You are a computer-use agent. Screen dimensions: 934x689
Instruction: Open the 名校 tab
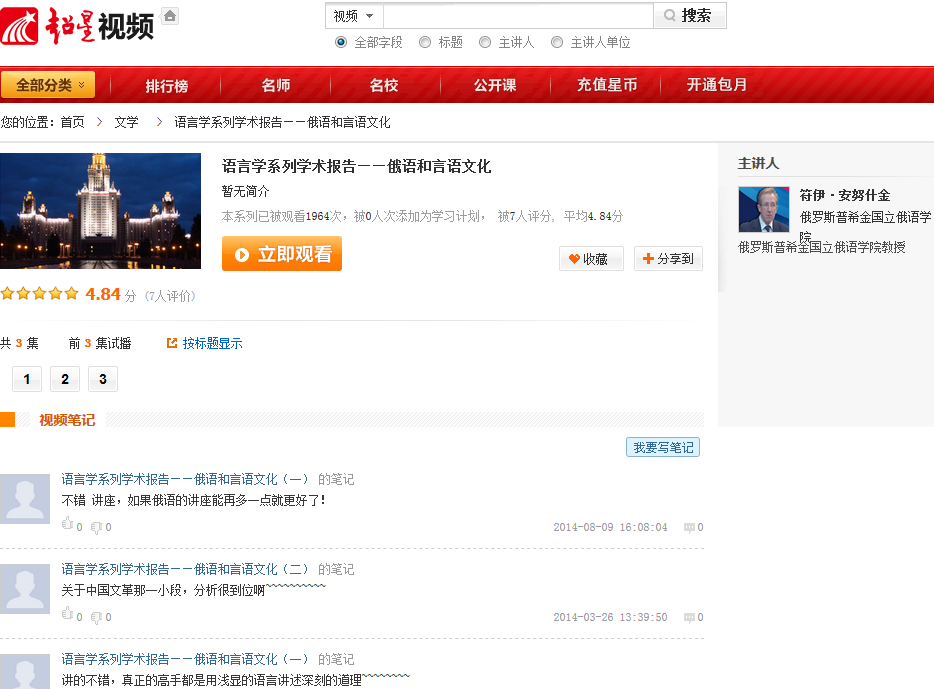coord(384,85)
